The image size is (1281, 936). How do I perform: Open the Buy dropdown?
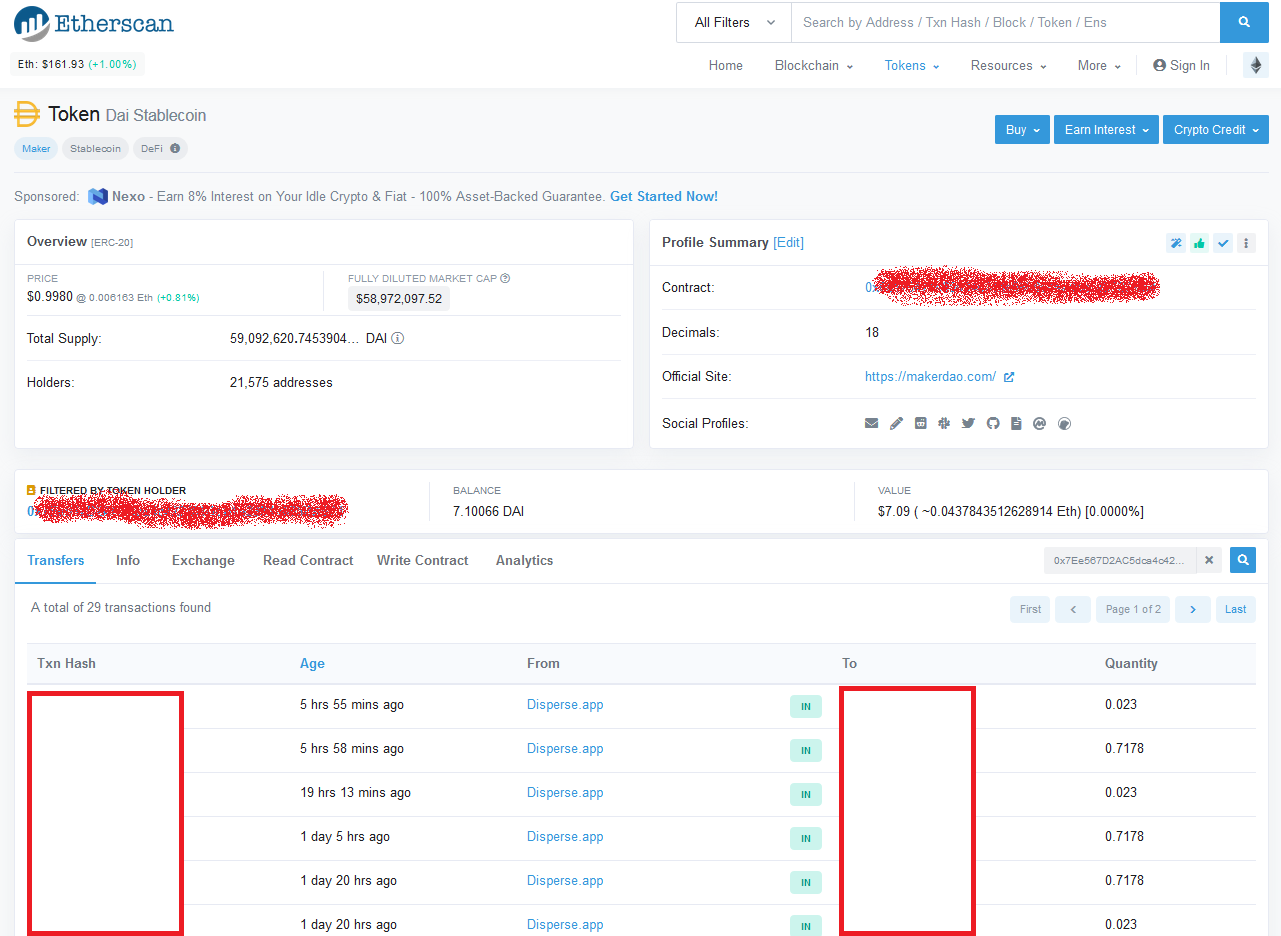click(x=1022, y=130)
